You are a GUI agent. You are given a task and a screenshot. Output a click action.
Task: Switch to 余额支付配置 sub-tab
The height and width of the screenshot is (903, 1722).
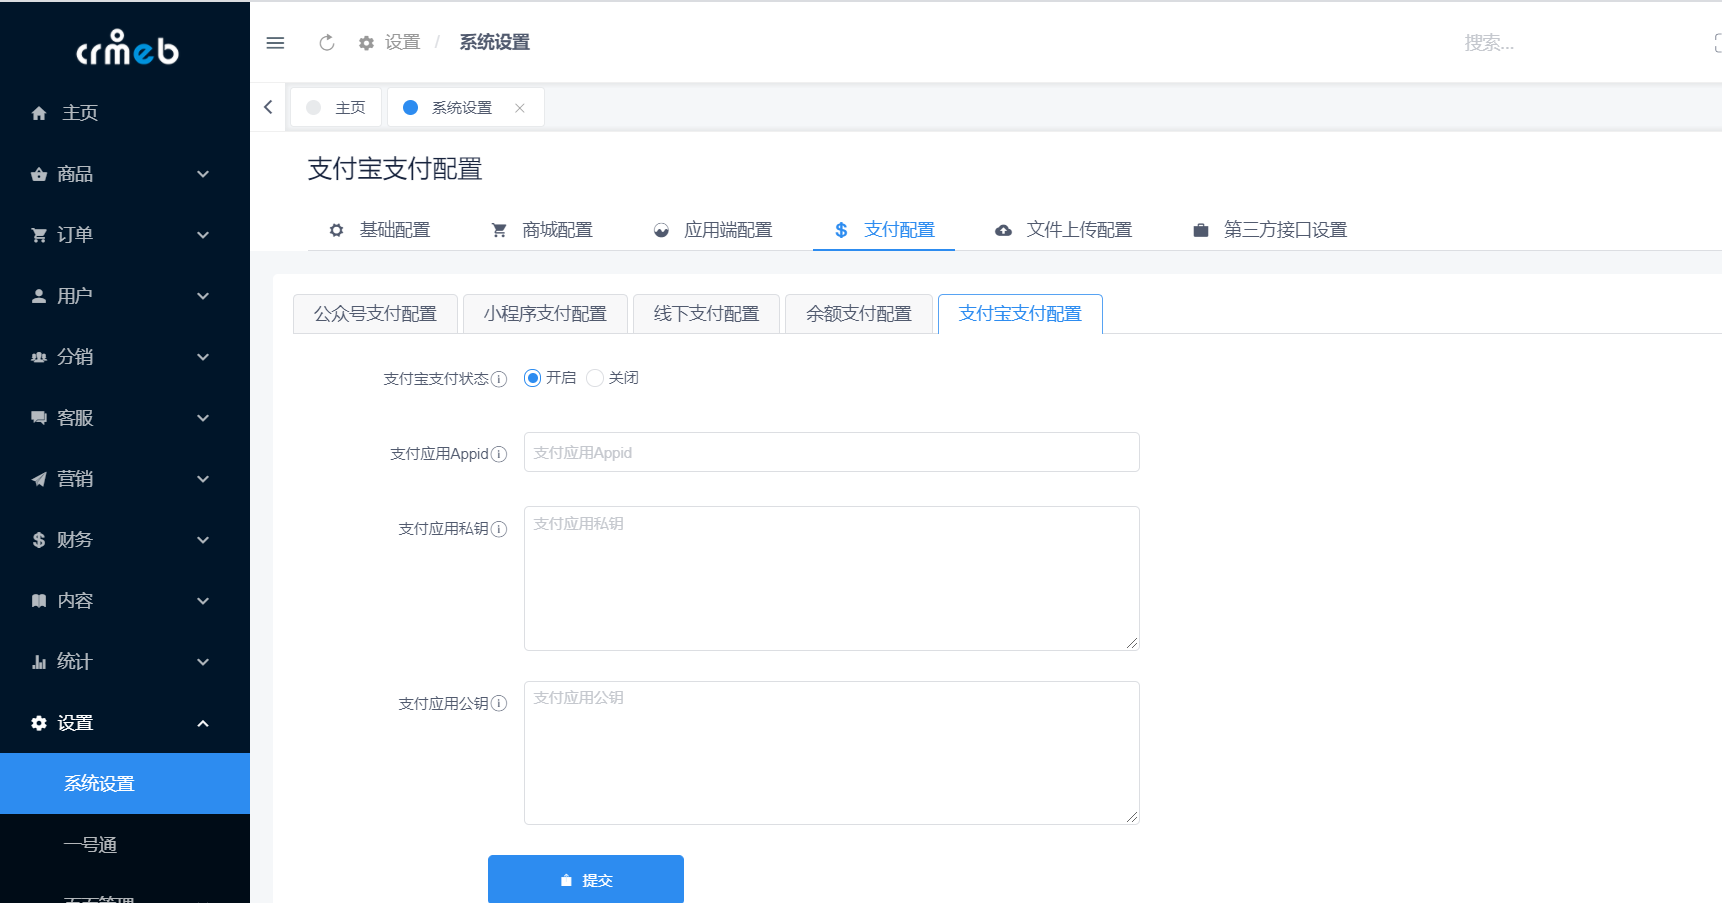click(x=859, y=314)
